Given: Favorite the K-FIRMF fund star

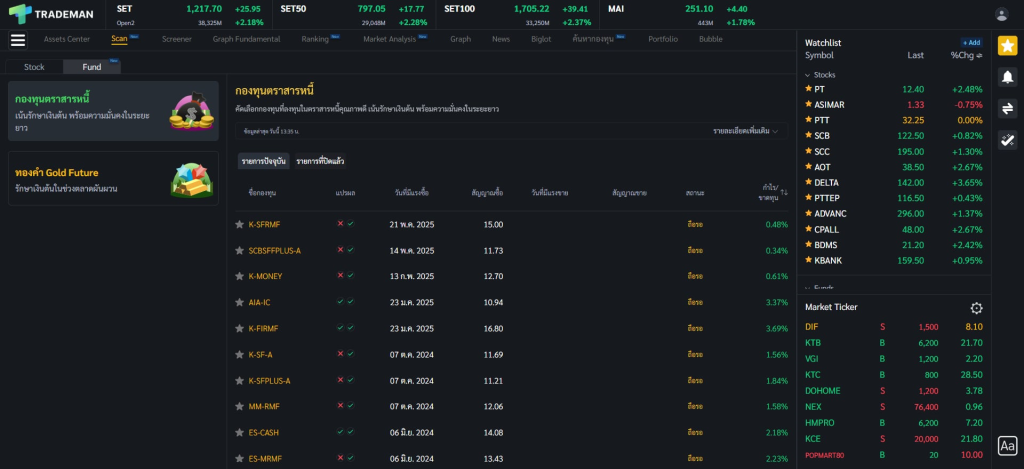Looking at the screenshot, I should (240, 329).
